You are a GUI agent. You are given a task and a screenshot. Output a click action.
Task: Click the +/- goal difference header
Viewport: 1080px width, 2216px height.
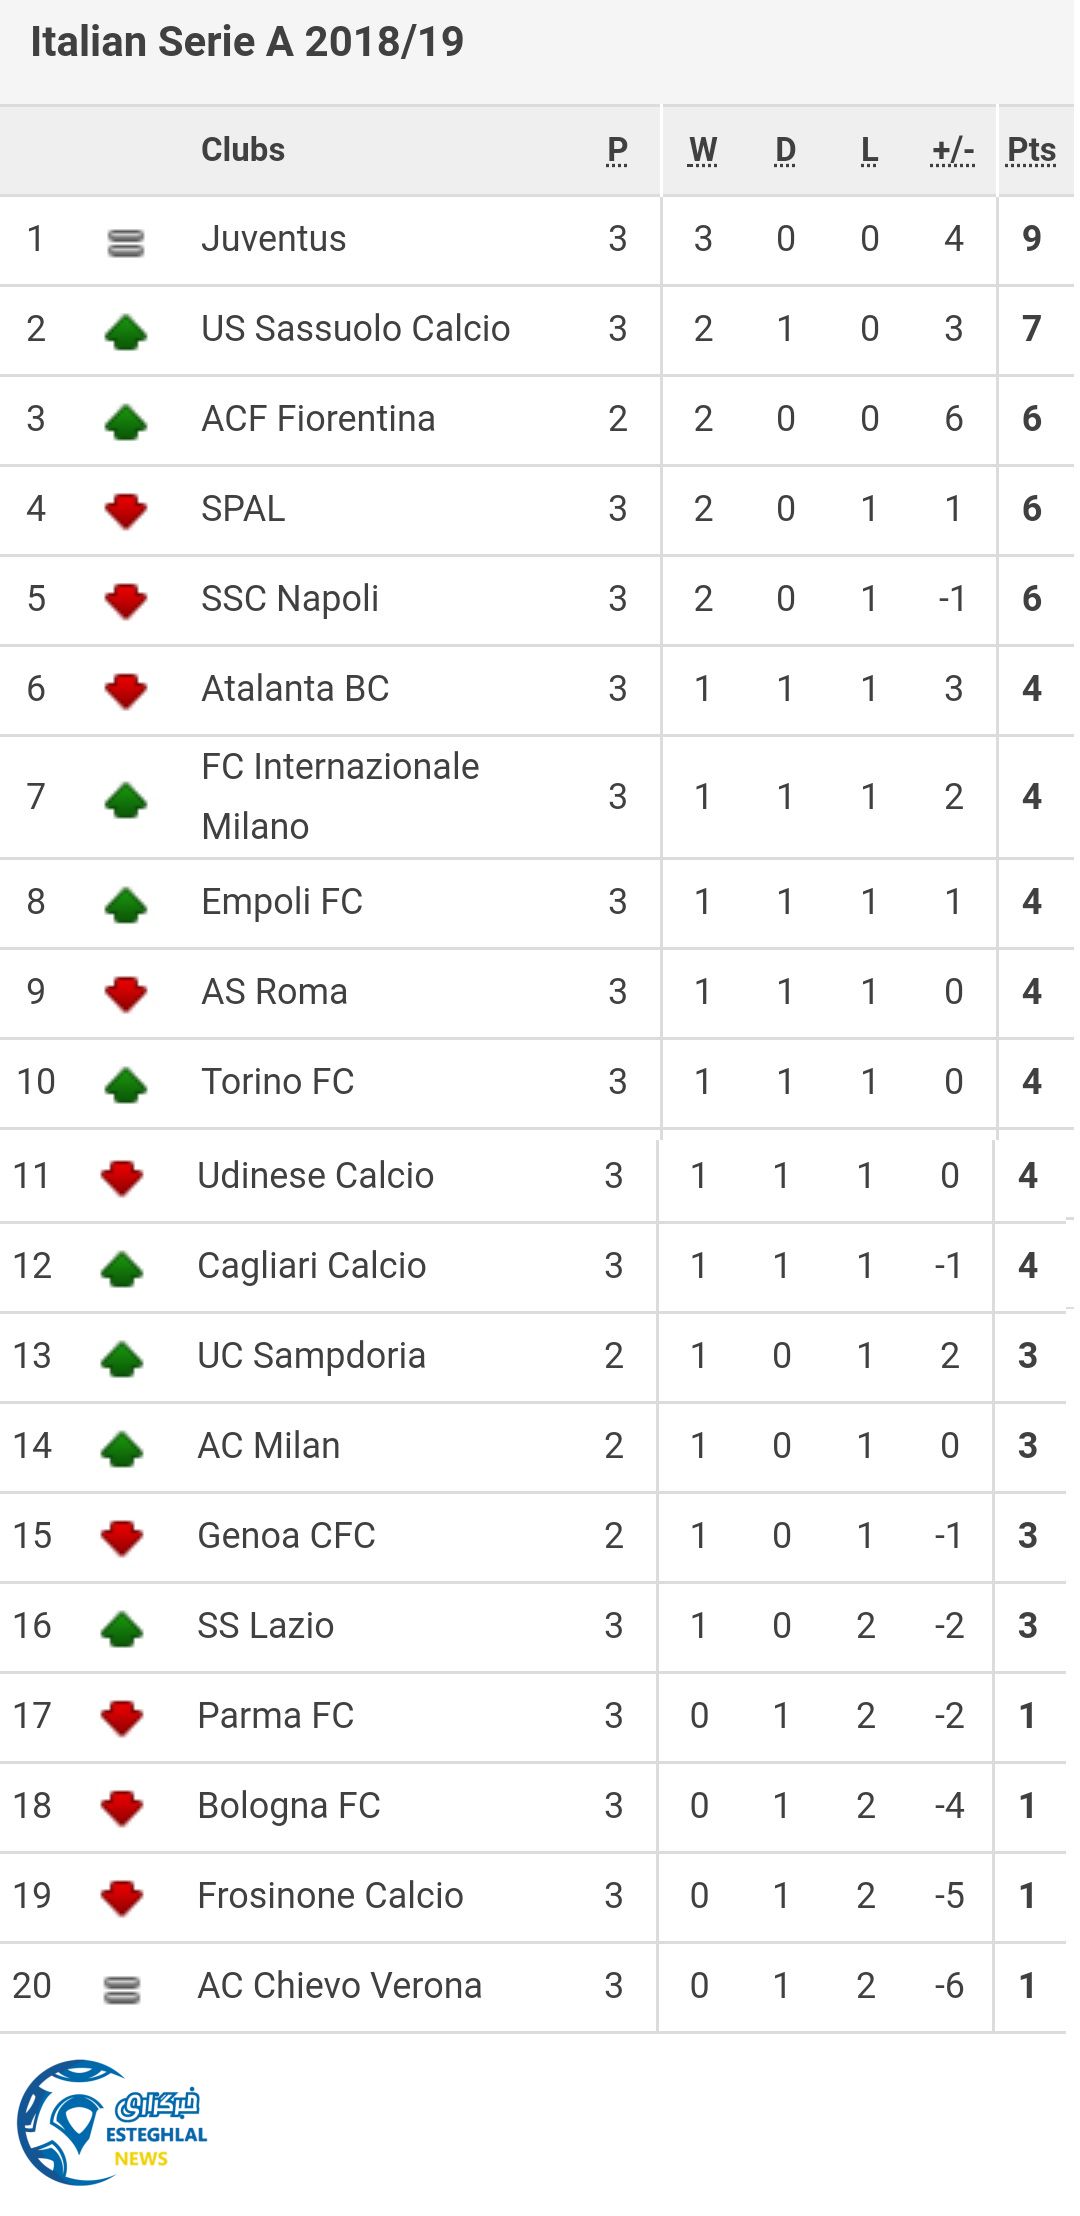tap(953, 150)
